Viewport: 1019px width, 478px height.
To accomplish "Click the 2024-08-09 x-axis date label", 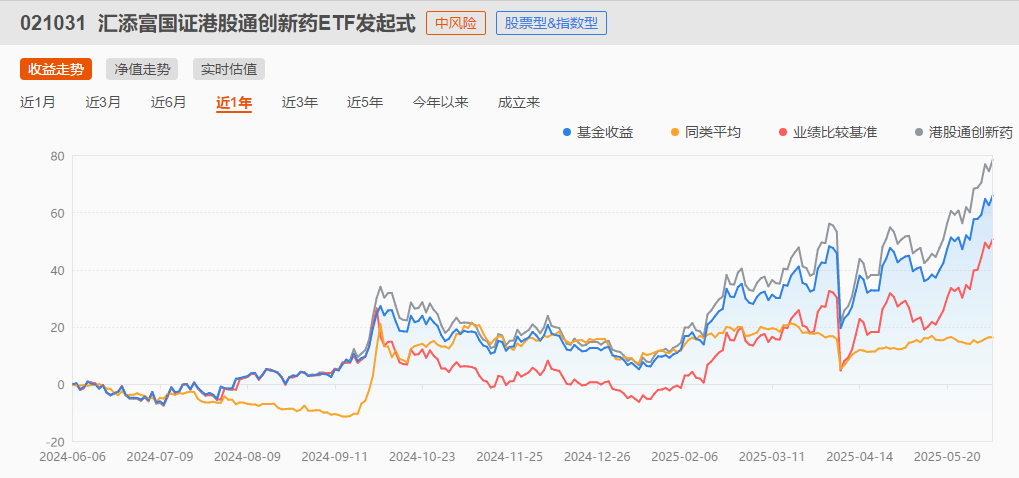I will (247, 457).
